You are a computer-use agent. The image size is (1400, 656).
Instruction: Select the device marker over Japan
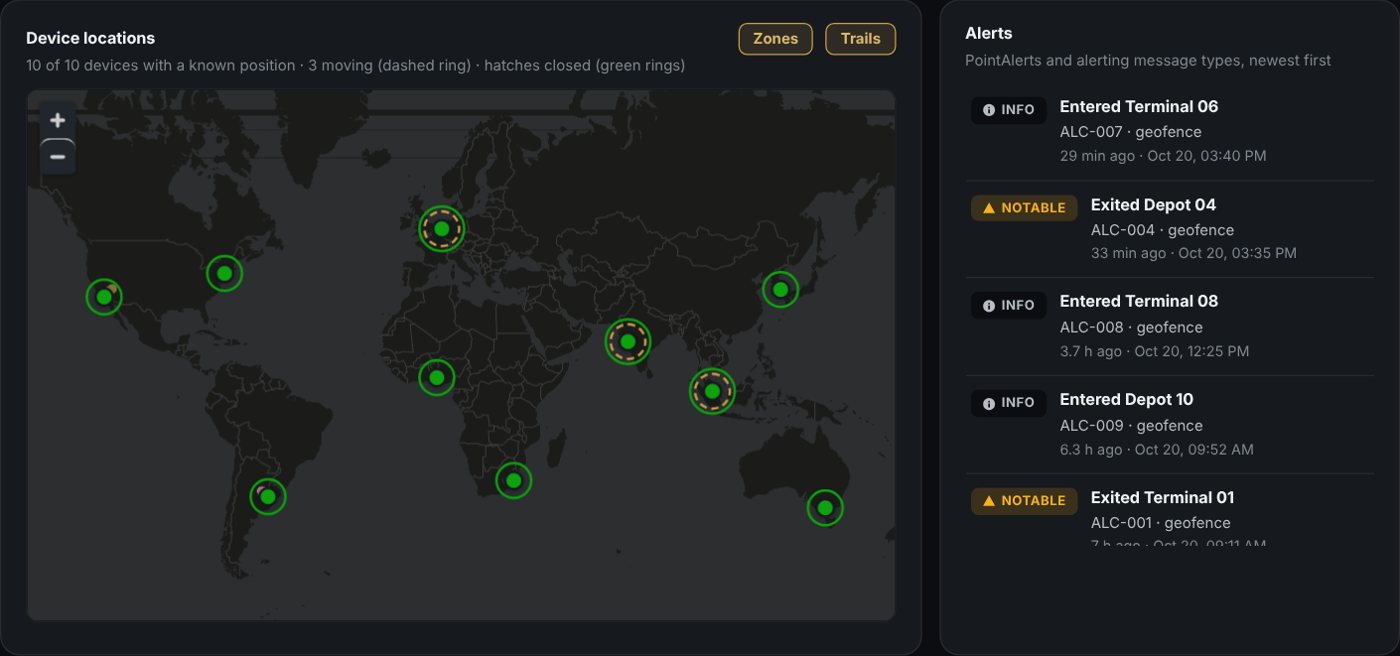pos(781,290)
